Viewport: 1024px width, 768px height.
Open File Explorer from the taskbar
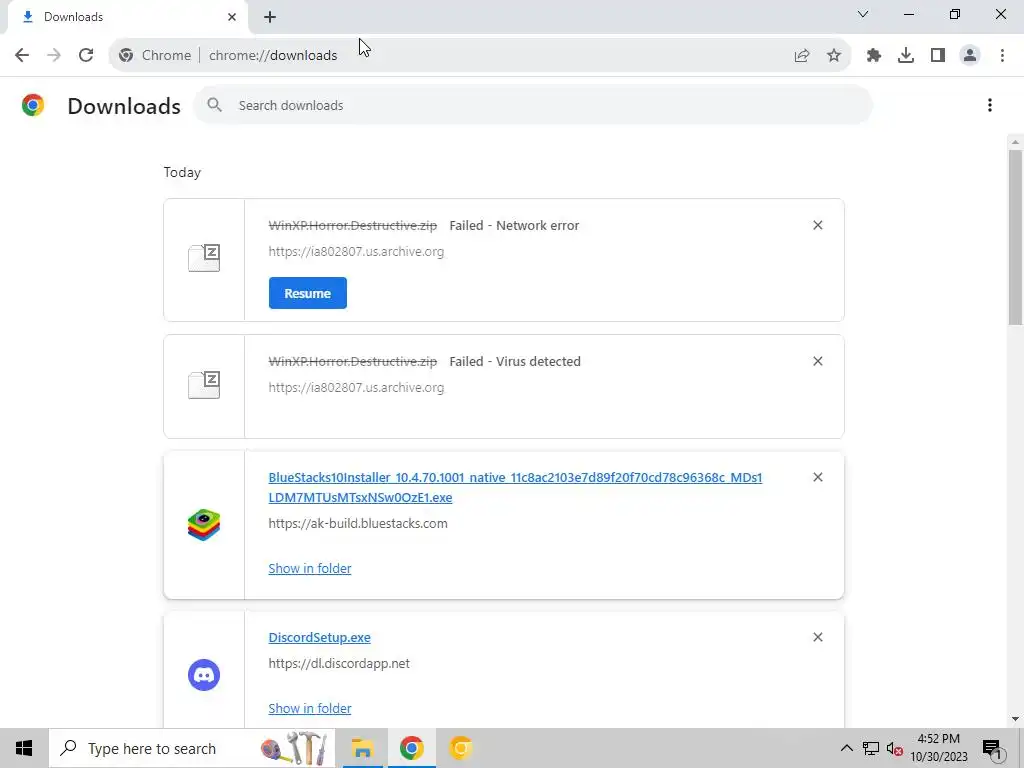[x=362, y=748]
